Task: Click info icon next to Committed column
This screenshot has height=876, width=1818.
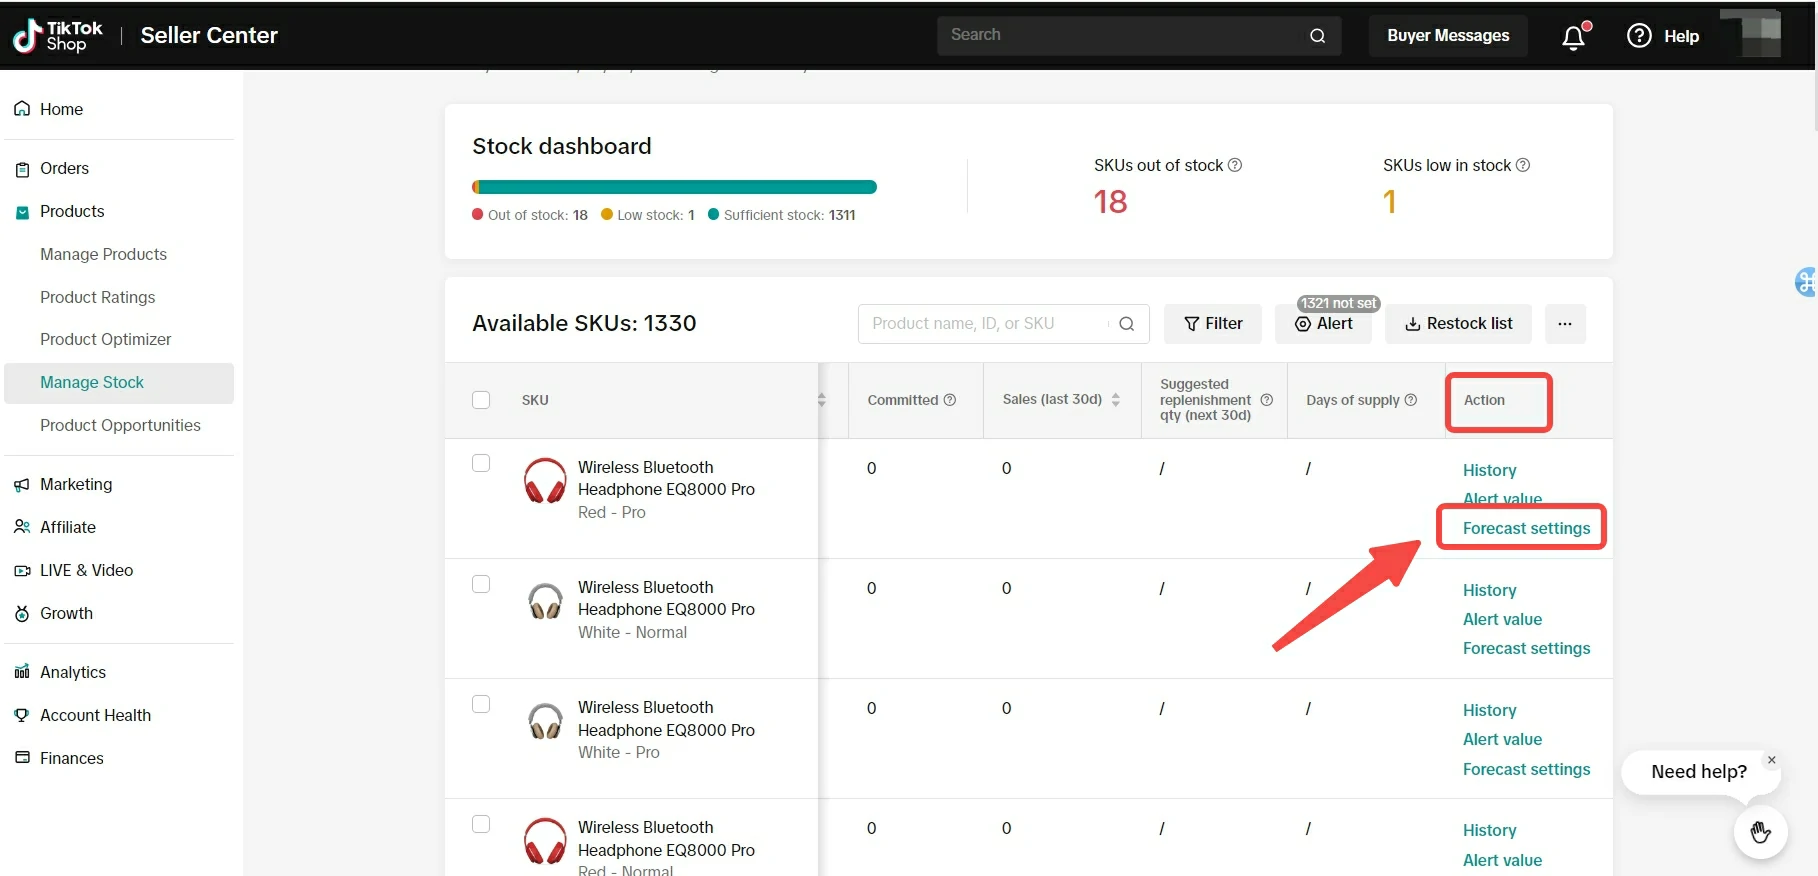Action: pyautogui.click(x=950, y=400)
